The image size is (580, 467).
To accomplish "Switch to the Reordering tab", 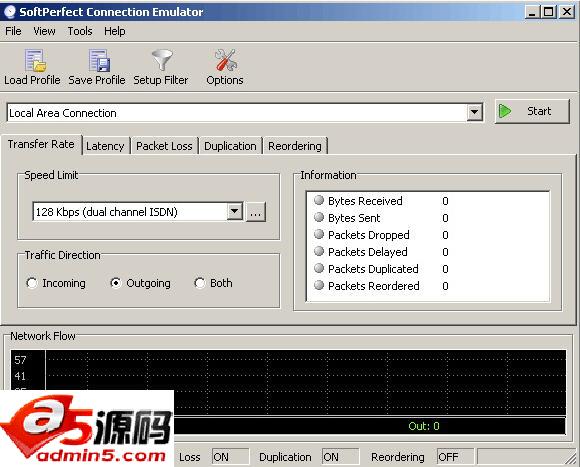I will click(x=295, y=146).
